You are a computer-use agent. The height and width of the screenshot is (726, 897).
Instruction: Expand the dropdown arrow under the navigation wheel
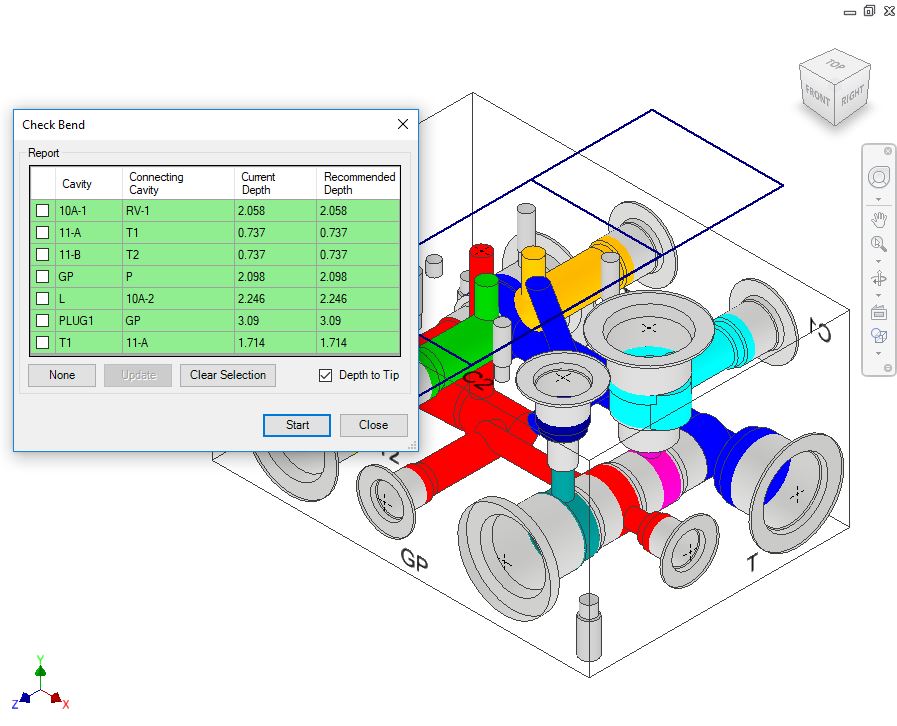coord(878,198)
